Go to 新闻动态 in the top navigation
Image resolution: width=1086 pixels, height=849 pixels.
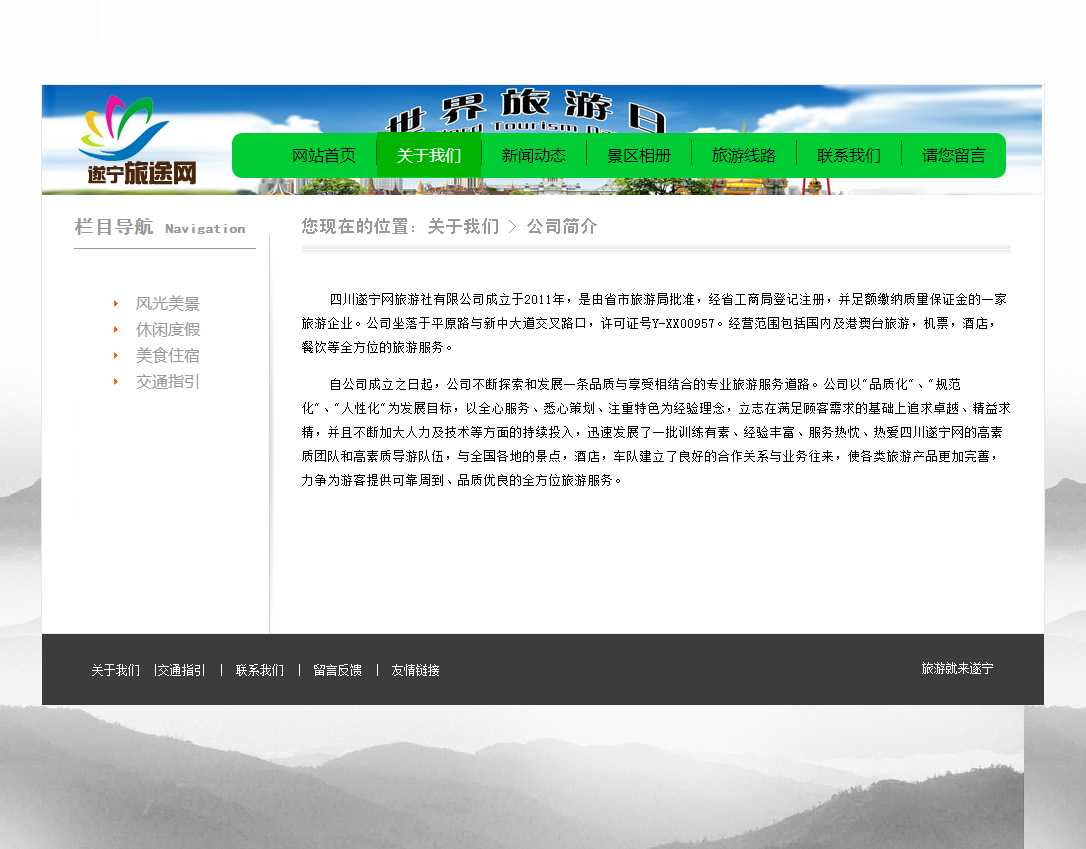pyautogui.click(x=533, y=155)
